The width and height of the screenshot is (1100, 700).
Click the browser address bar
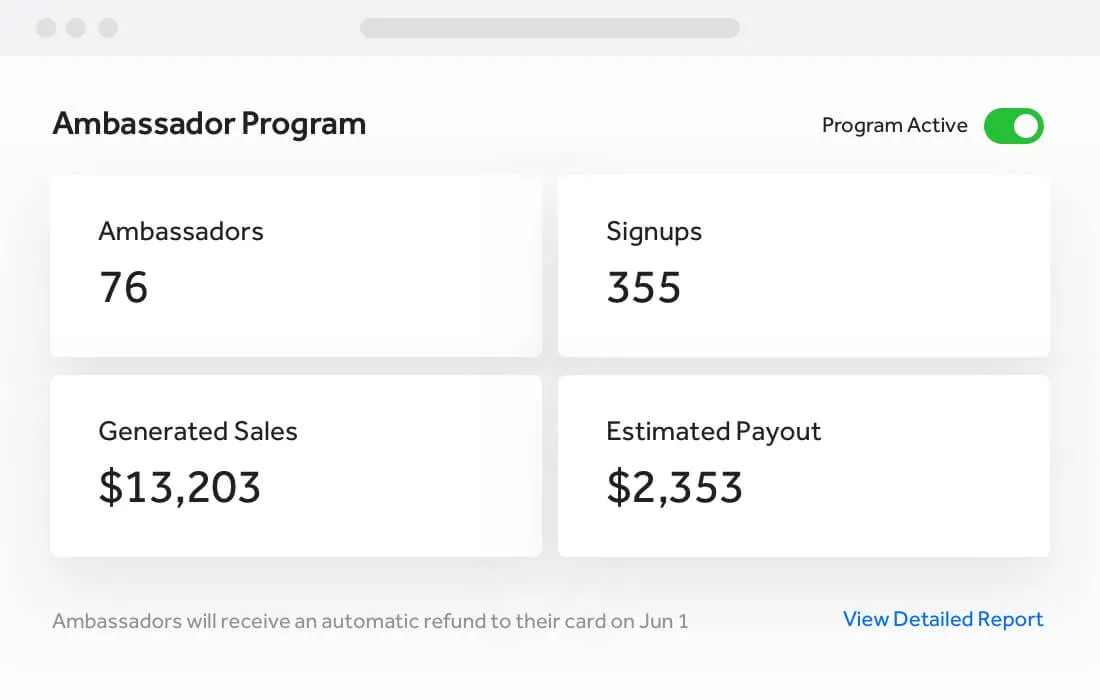pos(550,28)
